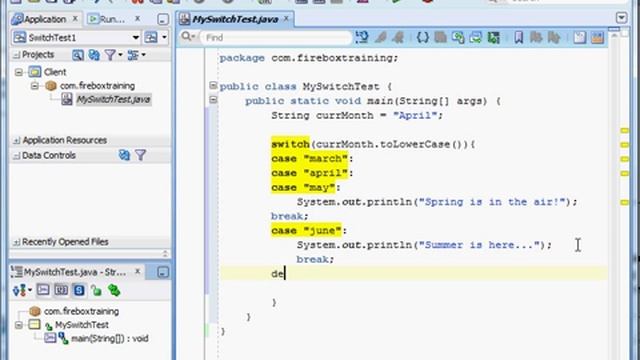640x360 pixels.
Task: Select MySwitchTest.java in the Projects tree
Action: pos(113,99)
